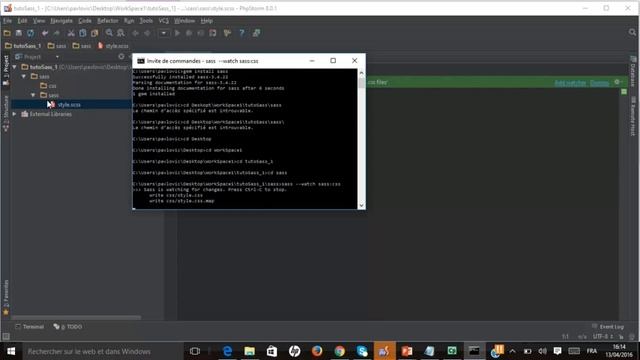The image size is (640, 360).
Task: Click the Open folder icon in PhpStorm toolbar
Action: 7,33
